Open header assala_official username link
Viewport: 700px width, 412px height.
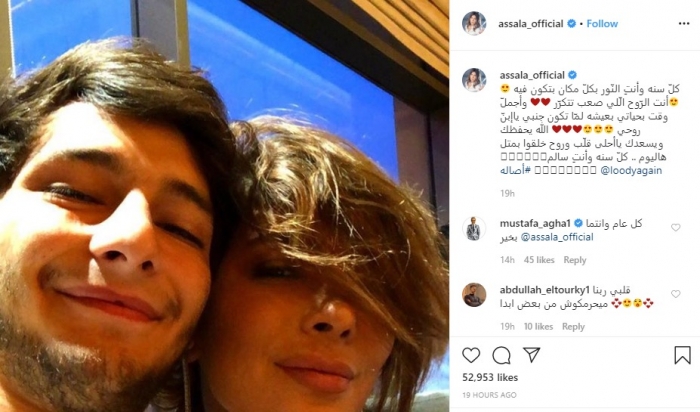[x=531, y=24]
